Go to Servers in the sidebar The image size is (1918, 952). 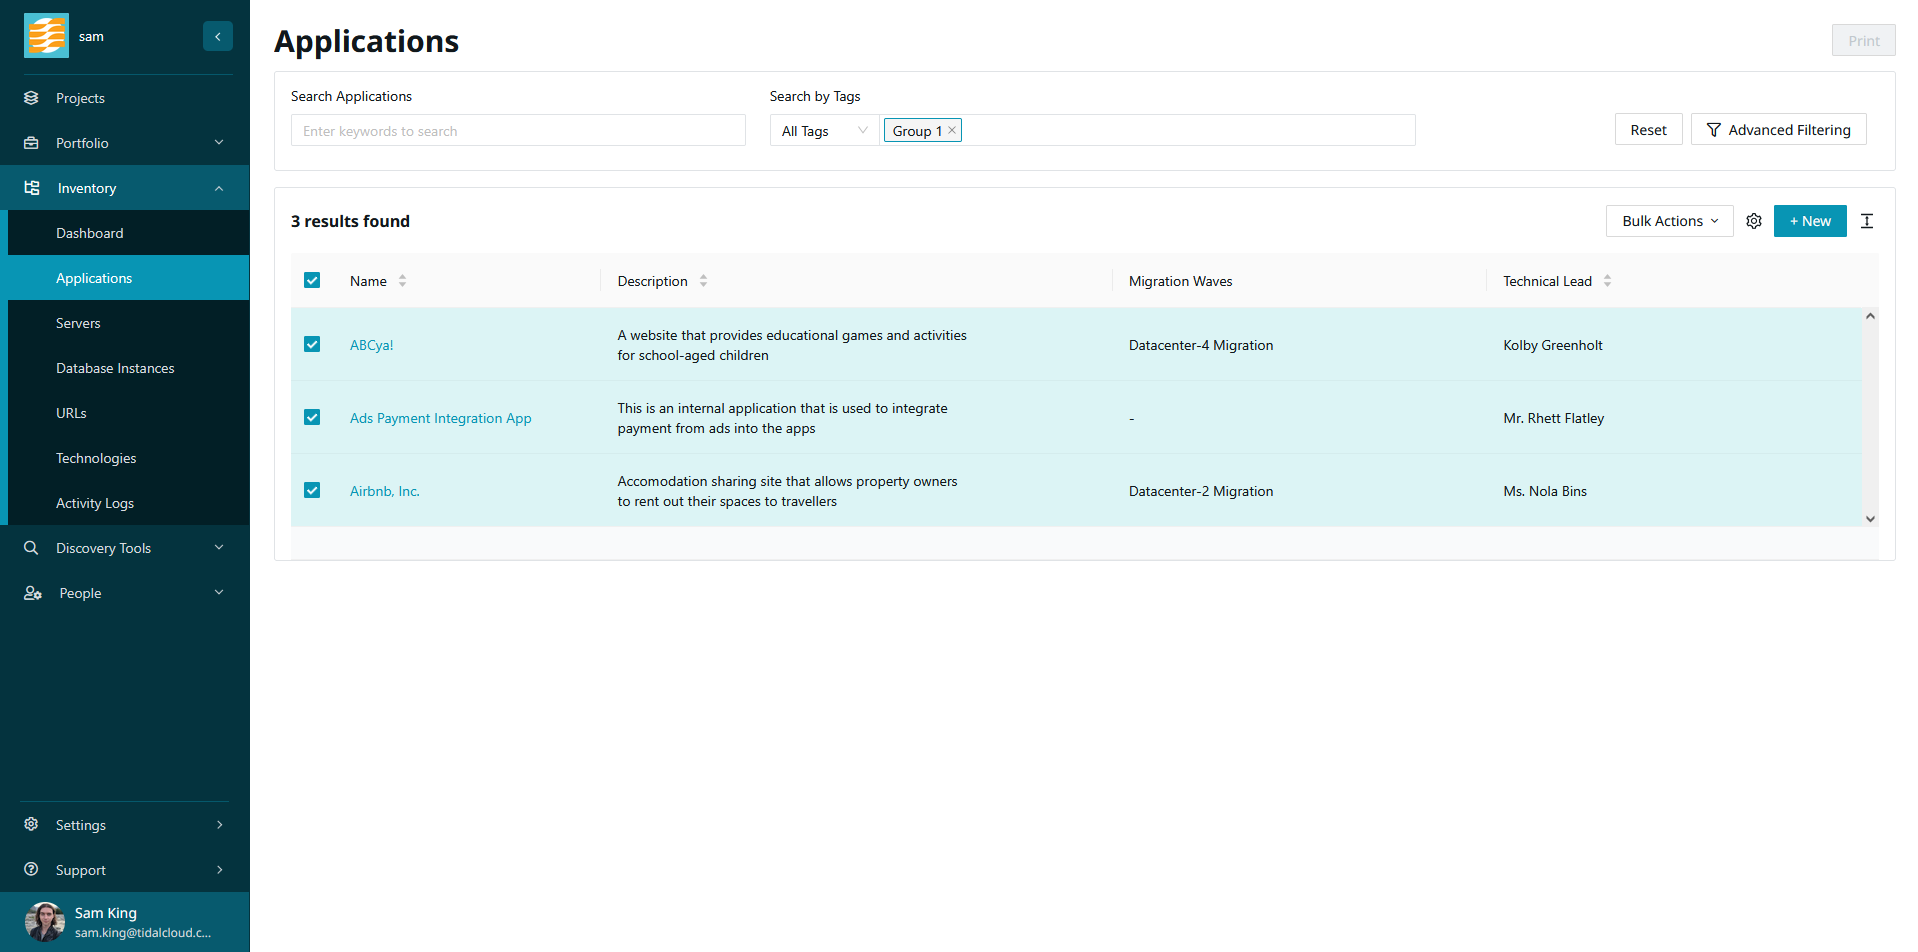pos(78,323)
